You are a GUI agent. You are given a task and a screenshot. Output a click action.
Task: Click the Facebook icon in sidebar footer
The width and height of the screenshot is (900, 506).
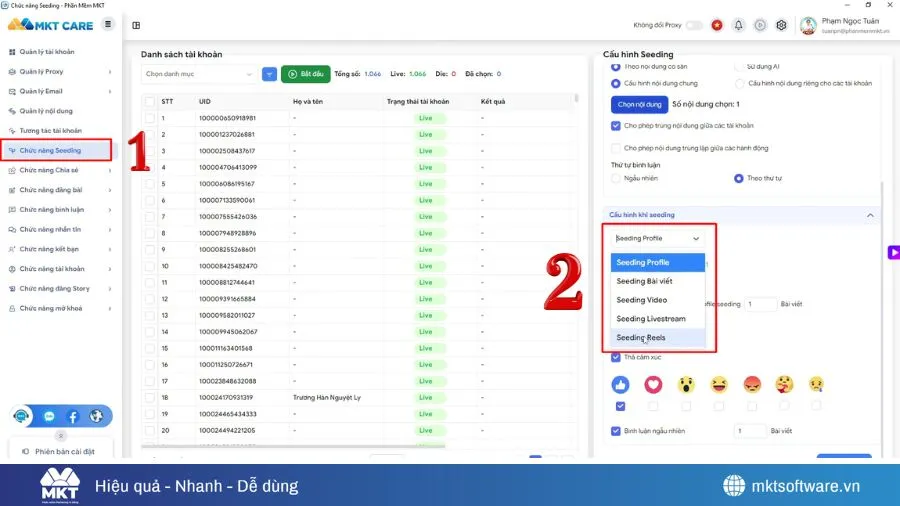coord(73,417)
